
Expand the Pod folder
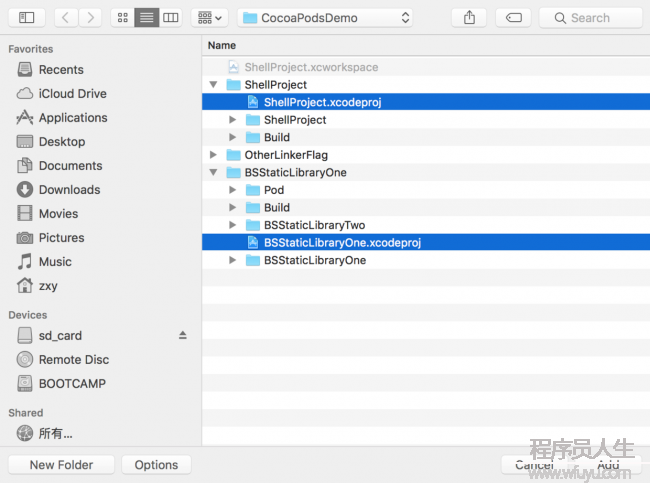(233, 190)
